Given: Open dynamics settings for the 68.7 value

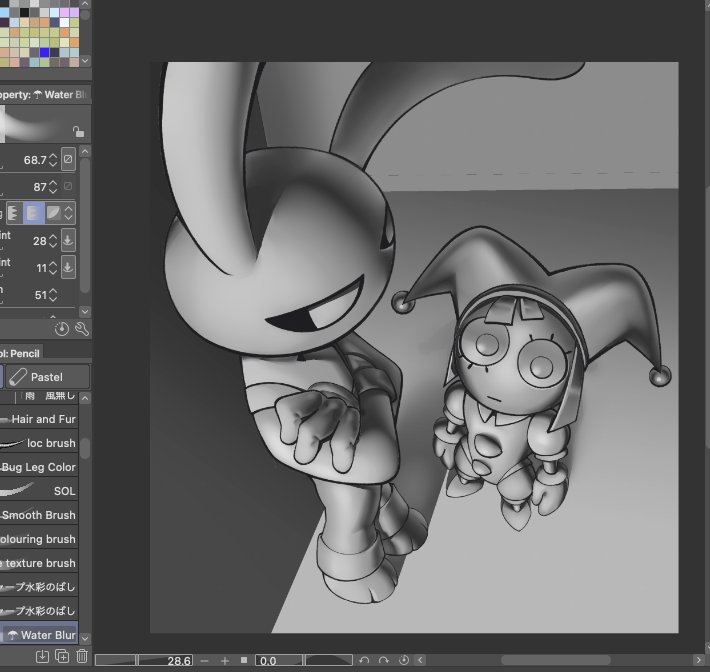Looking at the screenshot, I should [68, 159].
